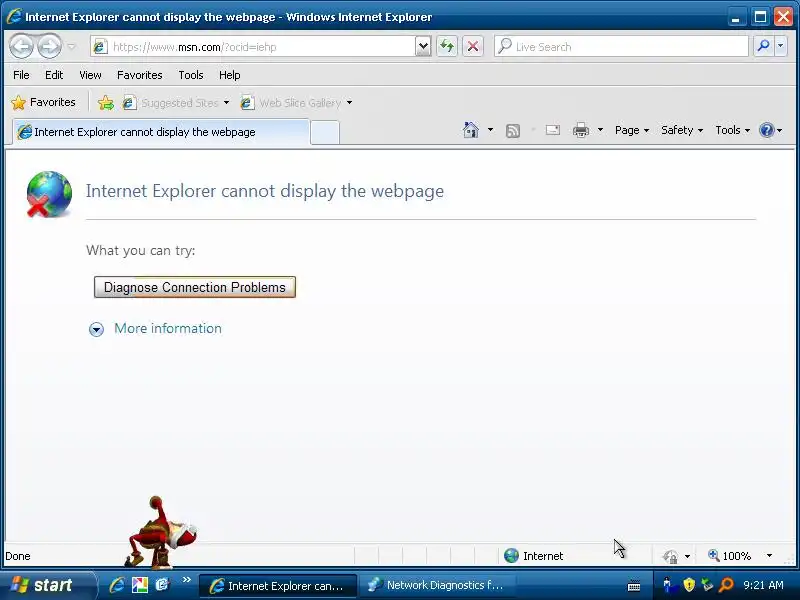Click Diagnose Connection Problems button
The width and height of the screenshot is (800, 600).
(195, 287)
